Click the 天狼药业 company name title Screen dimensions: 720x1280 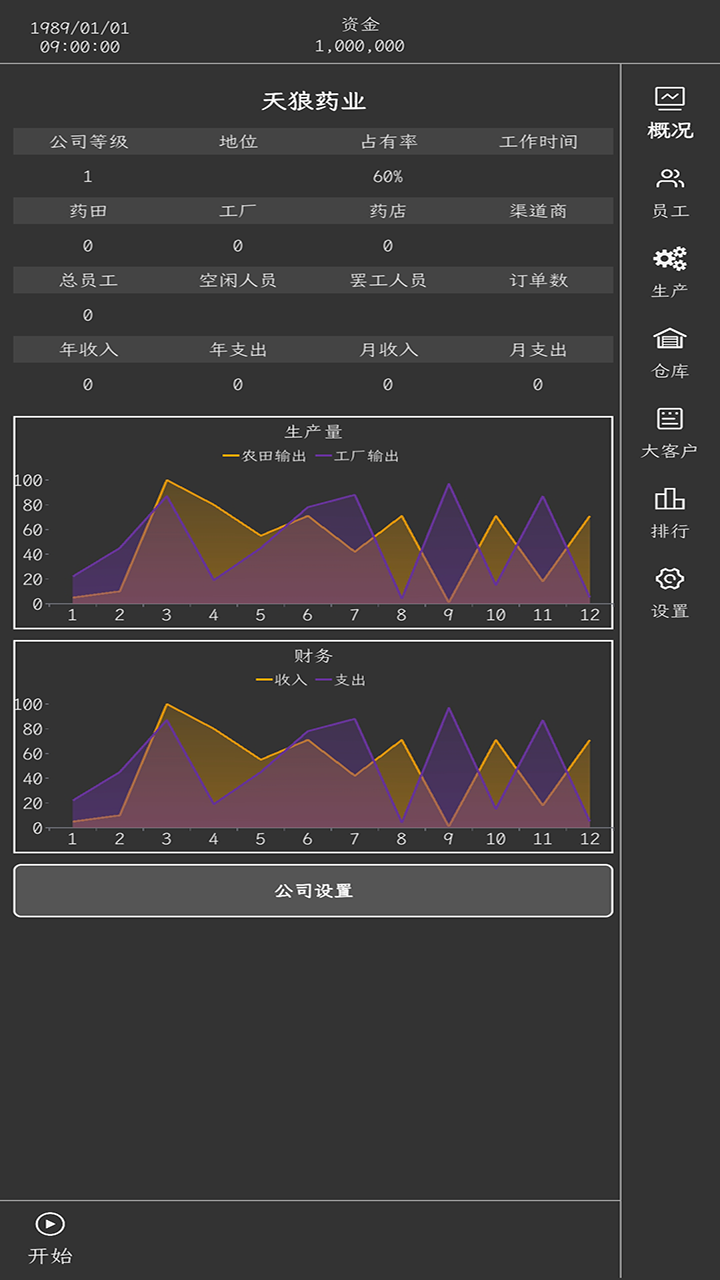pos(313,101)
